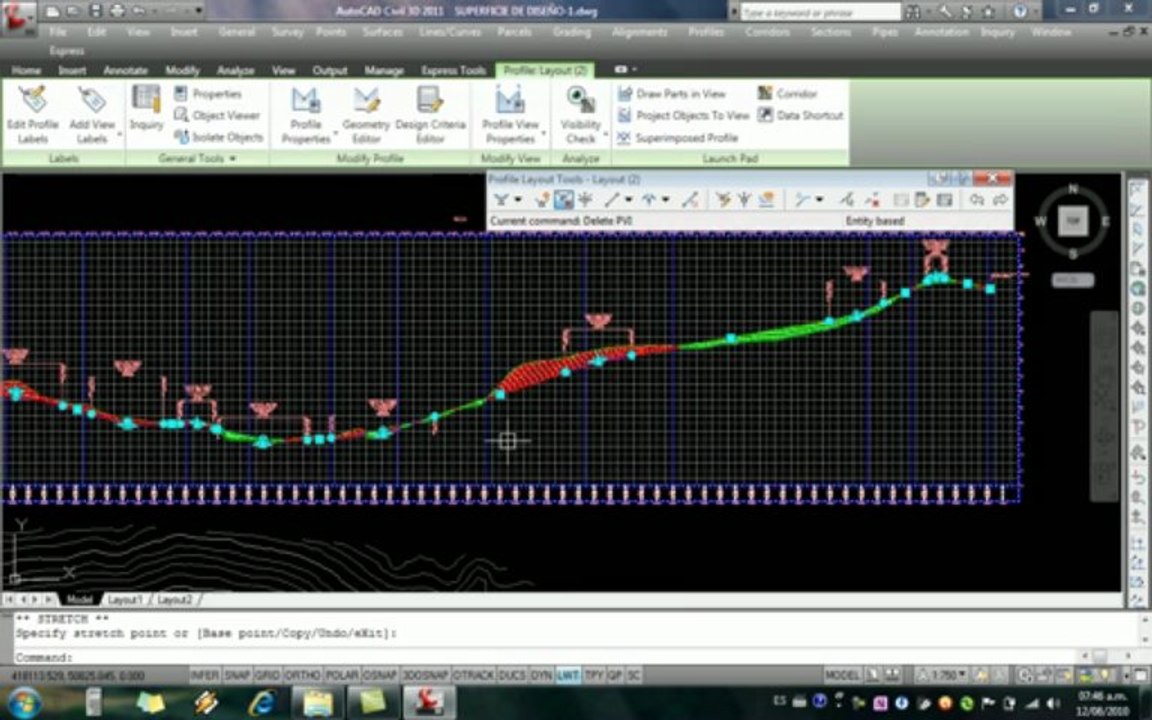The image size is (1152, 720).
Task: Switch to Annotate ribbon tab
Action: [x=125, y=71]
